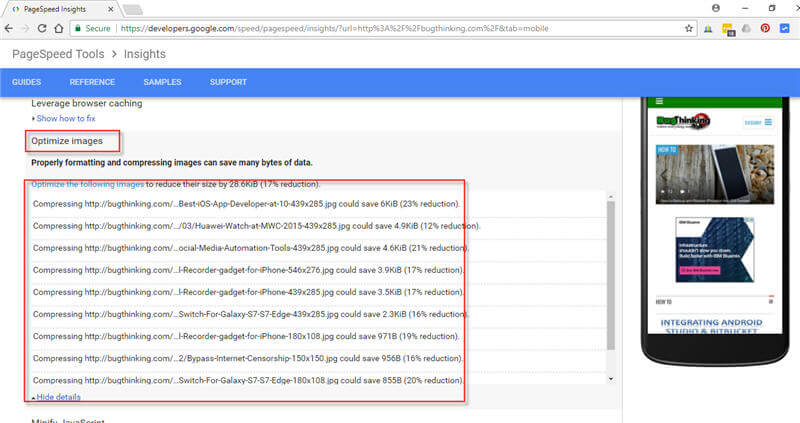Open the Optimize the following images link
The width and height of the screenshot is (800, 423).
pos(88,184)
